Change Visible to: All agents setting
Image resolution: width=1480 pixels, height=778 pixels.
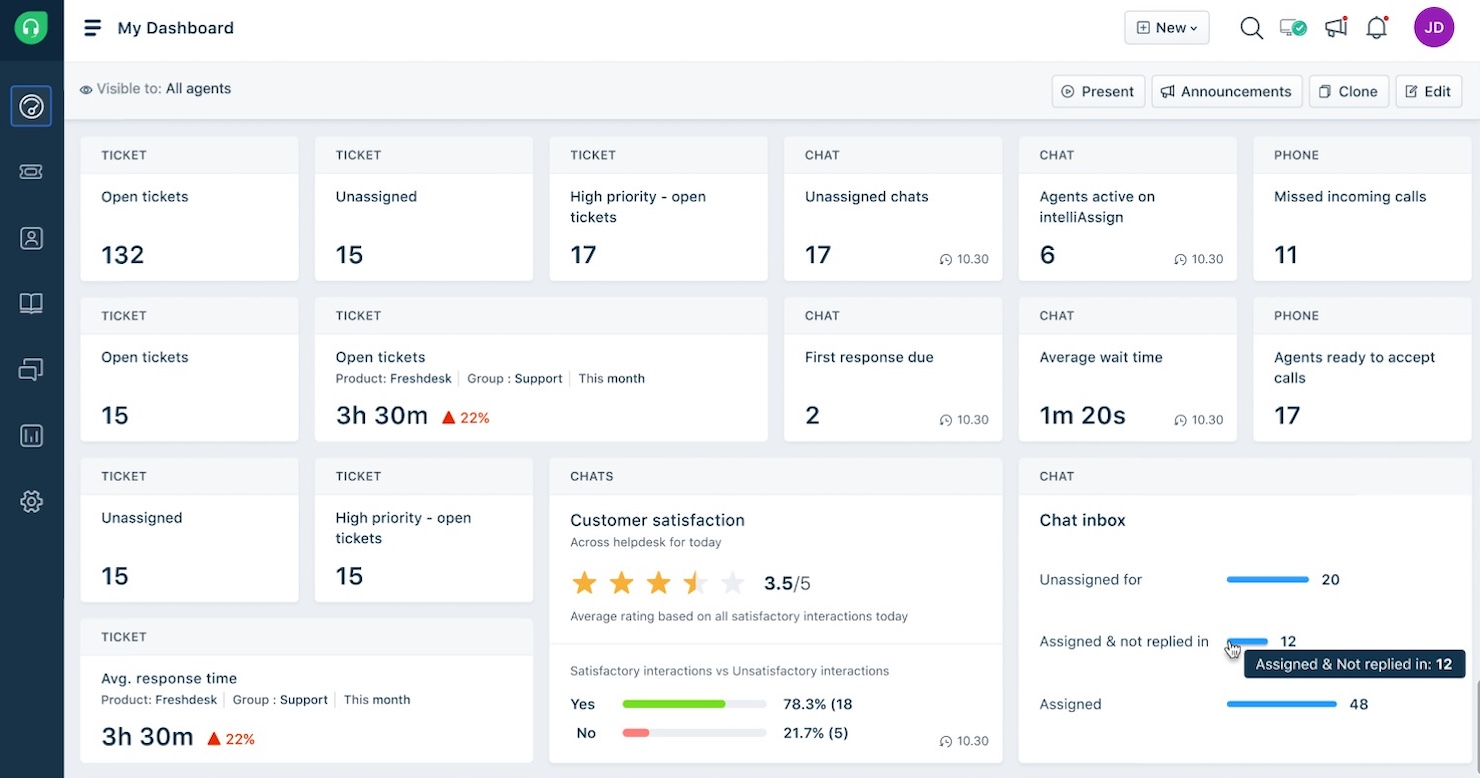click(196, 88)
